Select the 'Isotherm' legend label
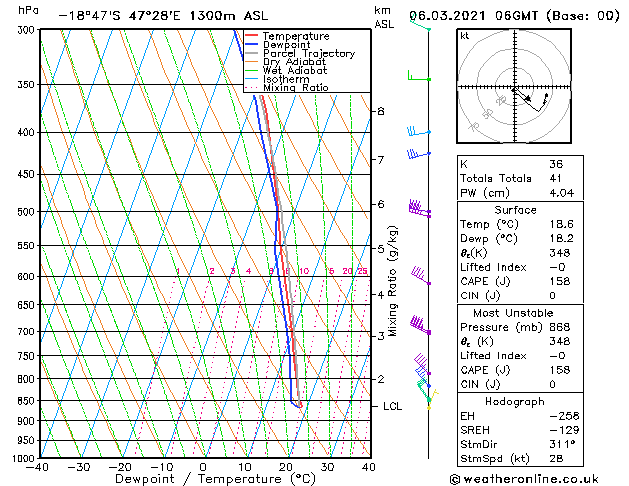The image size is (629, 486). coord(286,79)
